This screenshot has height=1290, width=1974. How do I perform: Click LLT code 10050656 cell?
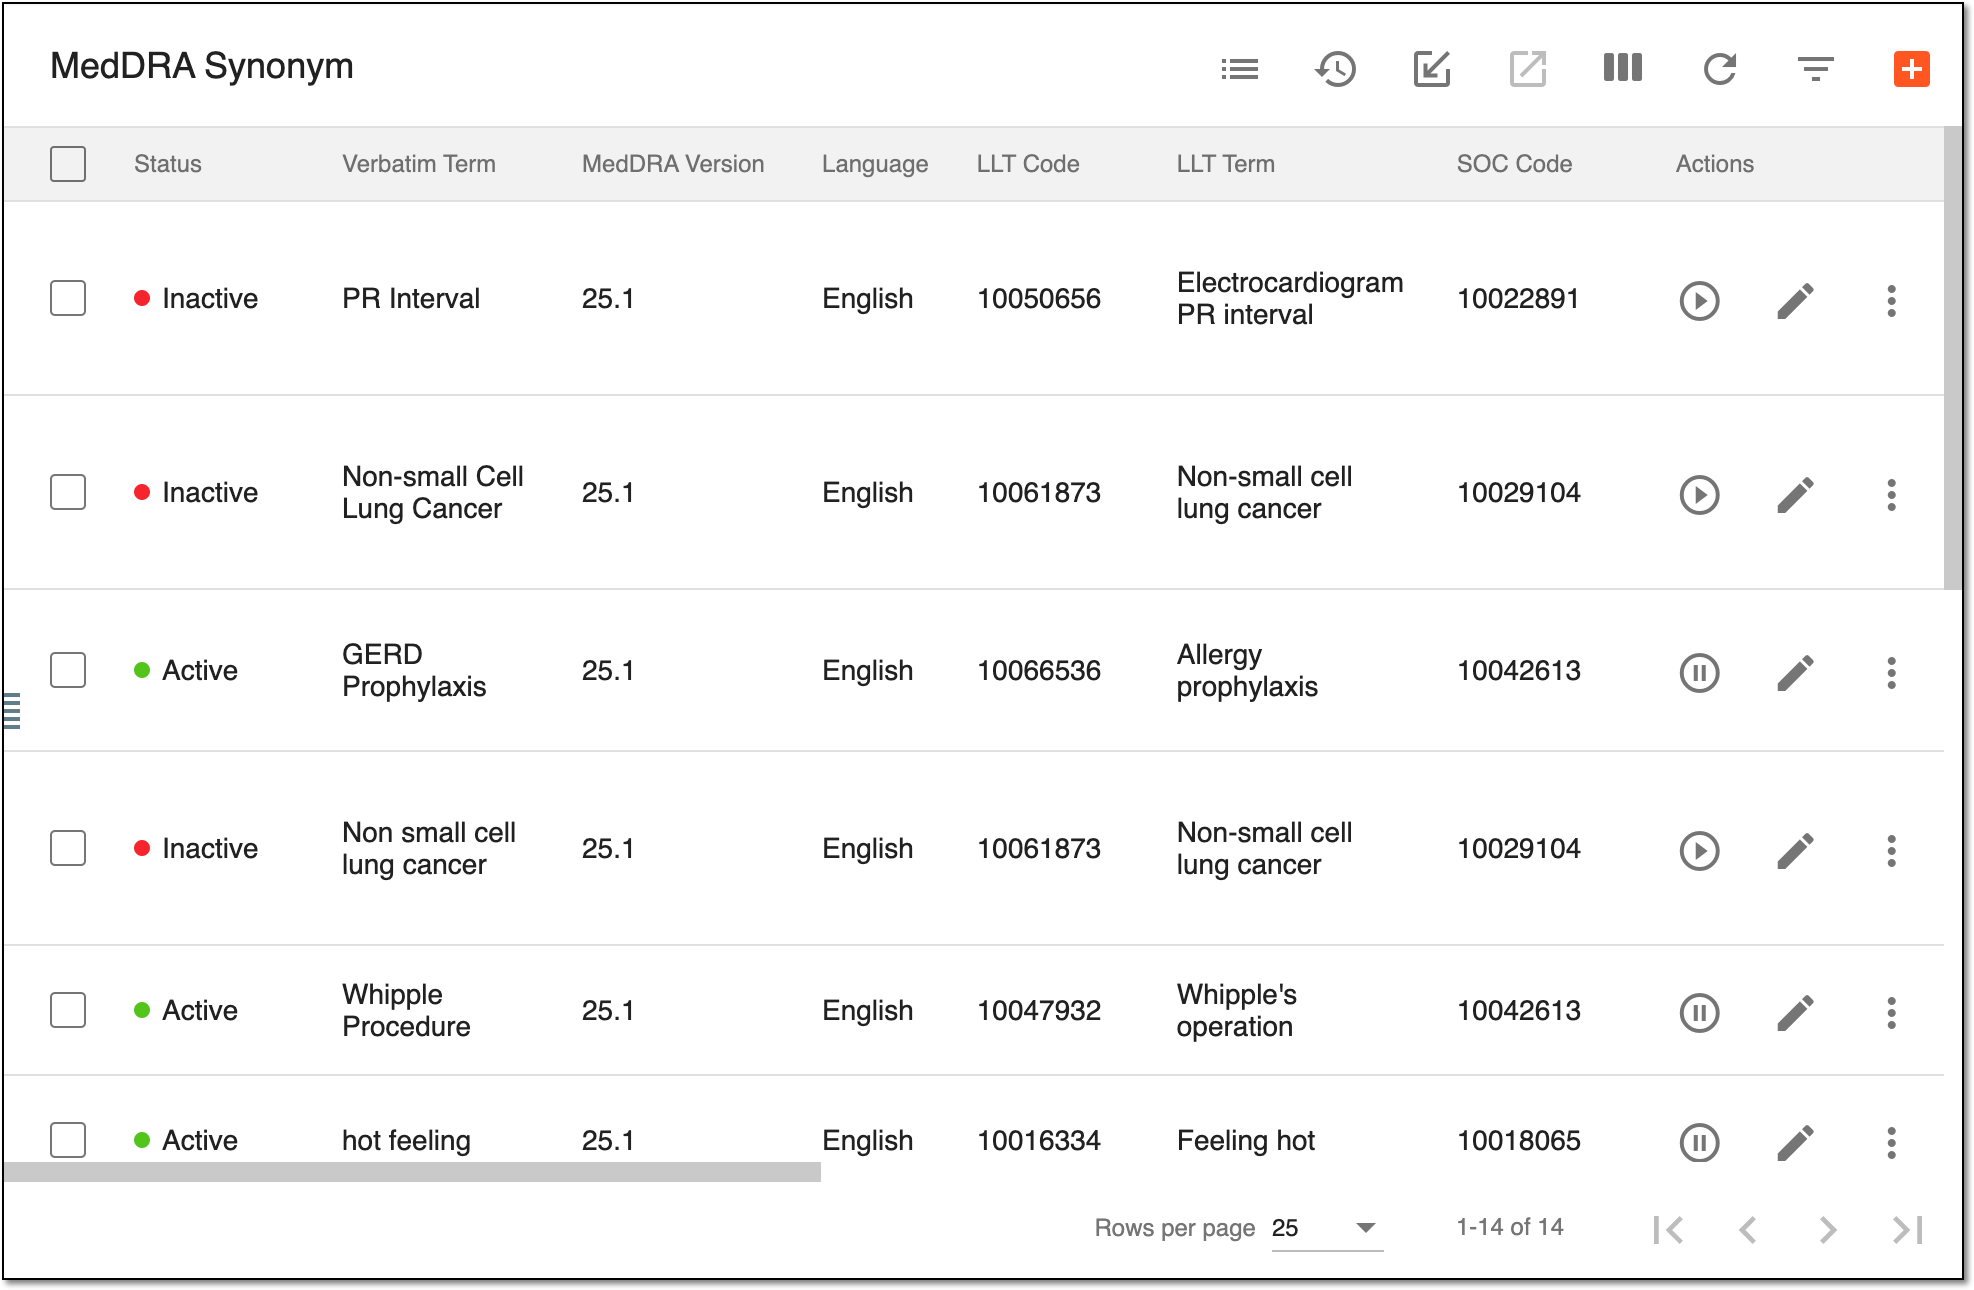tap(1039, 298)
